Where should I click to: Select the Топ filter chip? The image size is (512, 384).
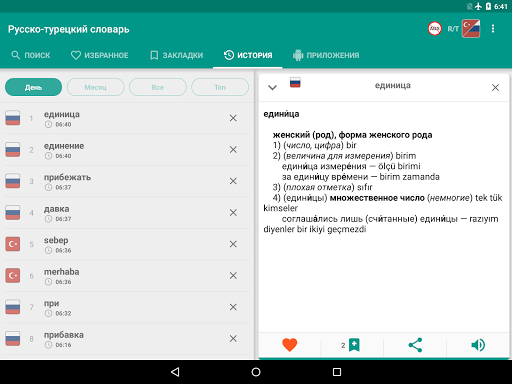click(220, 87)
